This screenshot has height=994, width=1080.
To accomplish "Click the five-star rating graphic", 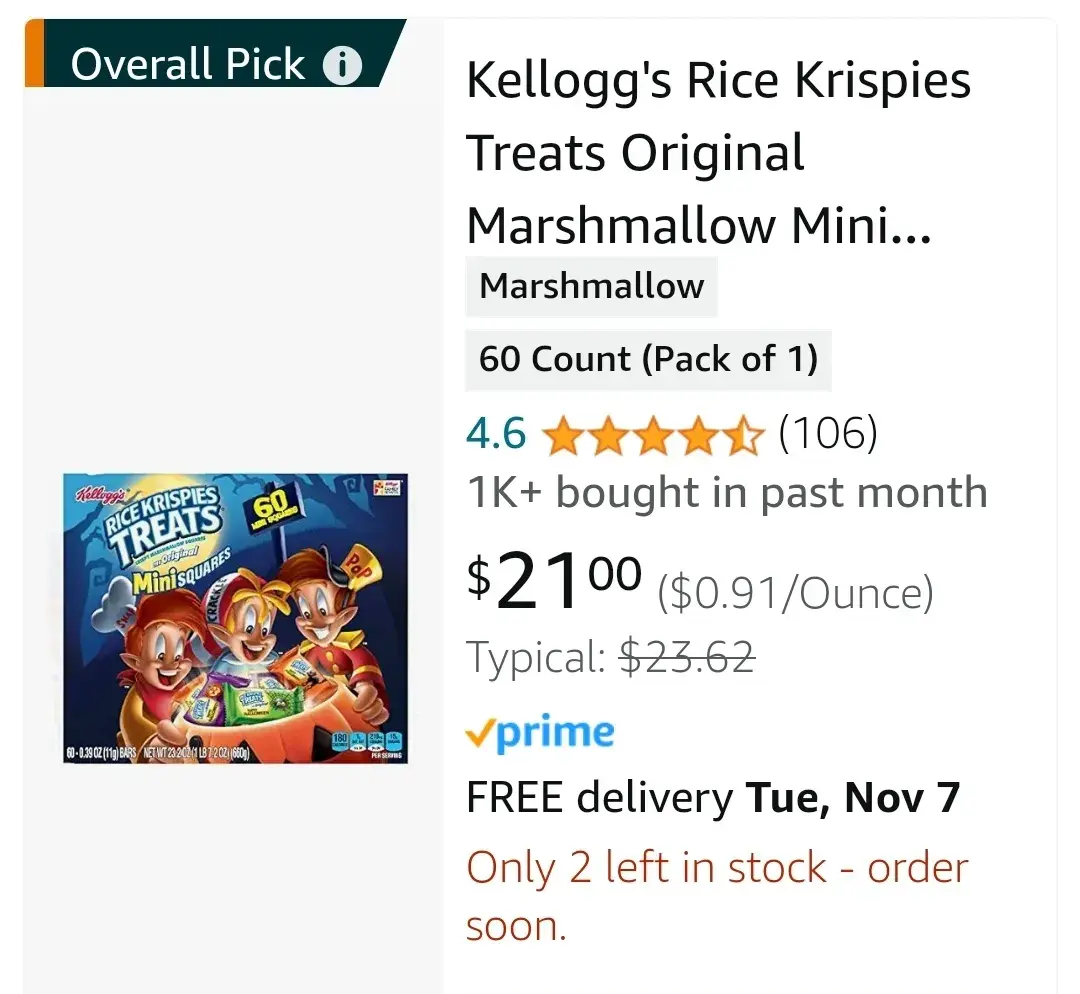I will tap(654, 436).
